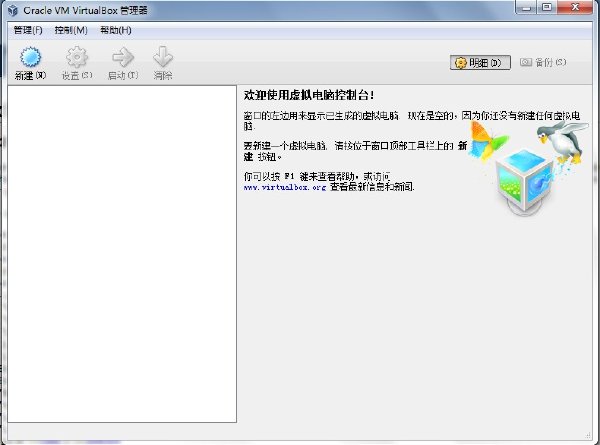The image size is (600, 445).
Task: Click the 新建 (New) toolbar icon
Action: pos(30,57)
